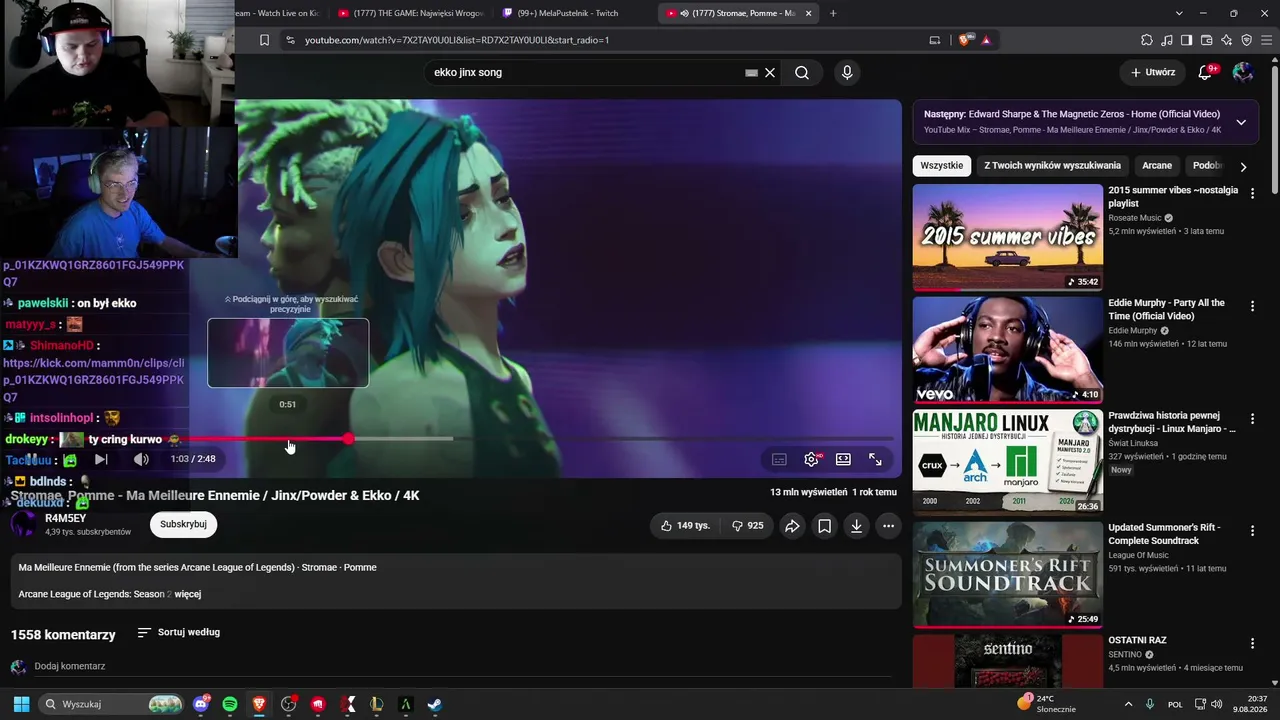This screenshot has height=720, width=1280.
Task: Open the account avatar menu
Action: [x=1243, y=72]
